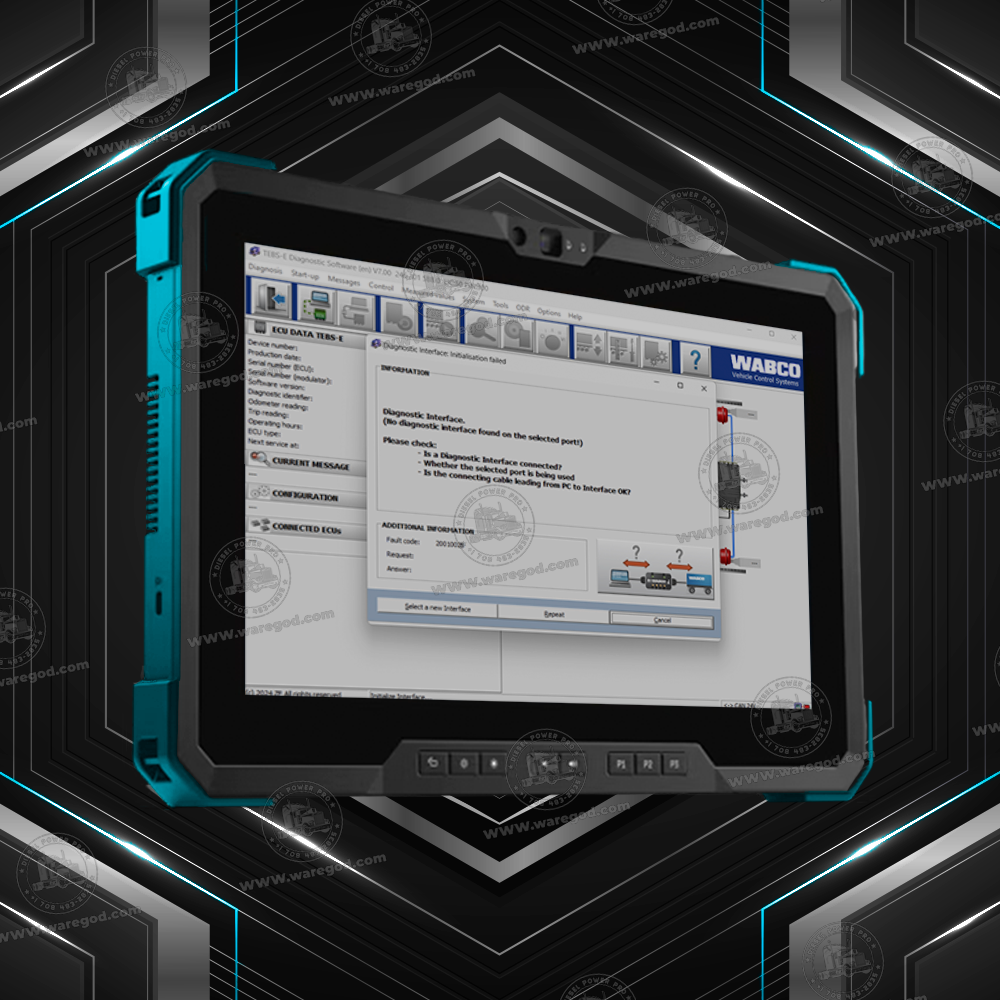Screen dimensions: 1000x1000
Task: Open the Messages menu
Action: coord(344,281)
